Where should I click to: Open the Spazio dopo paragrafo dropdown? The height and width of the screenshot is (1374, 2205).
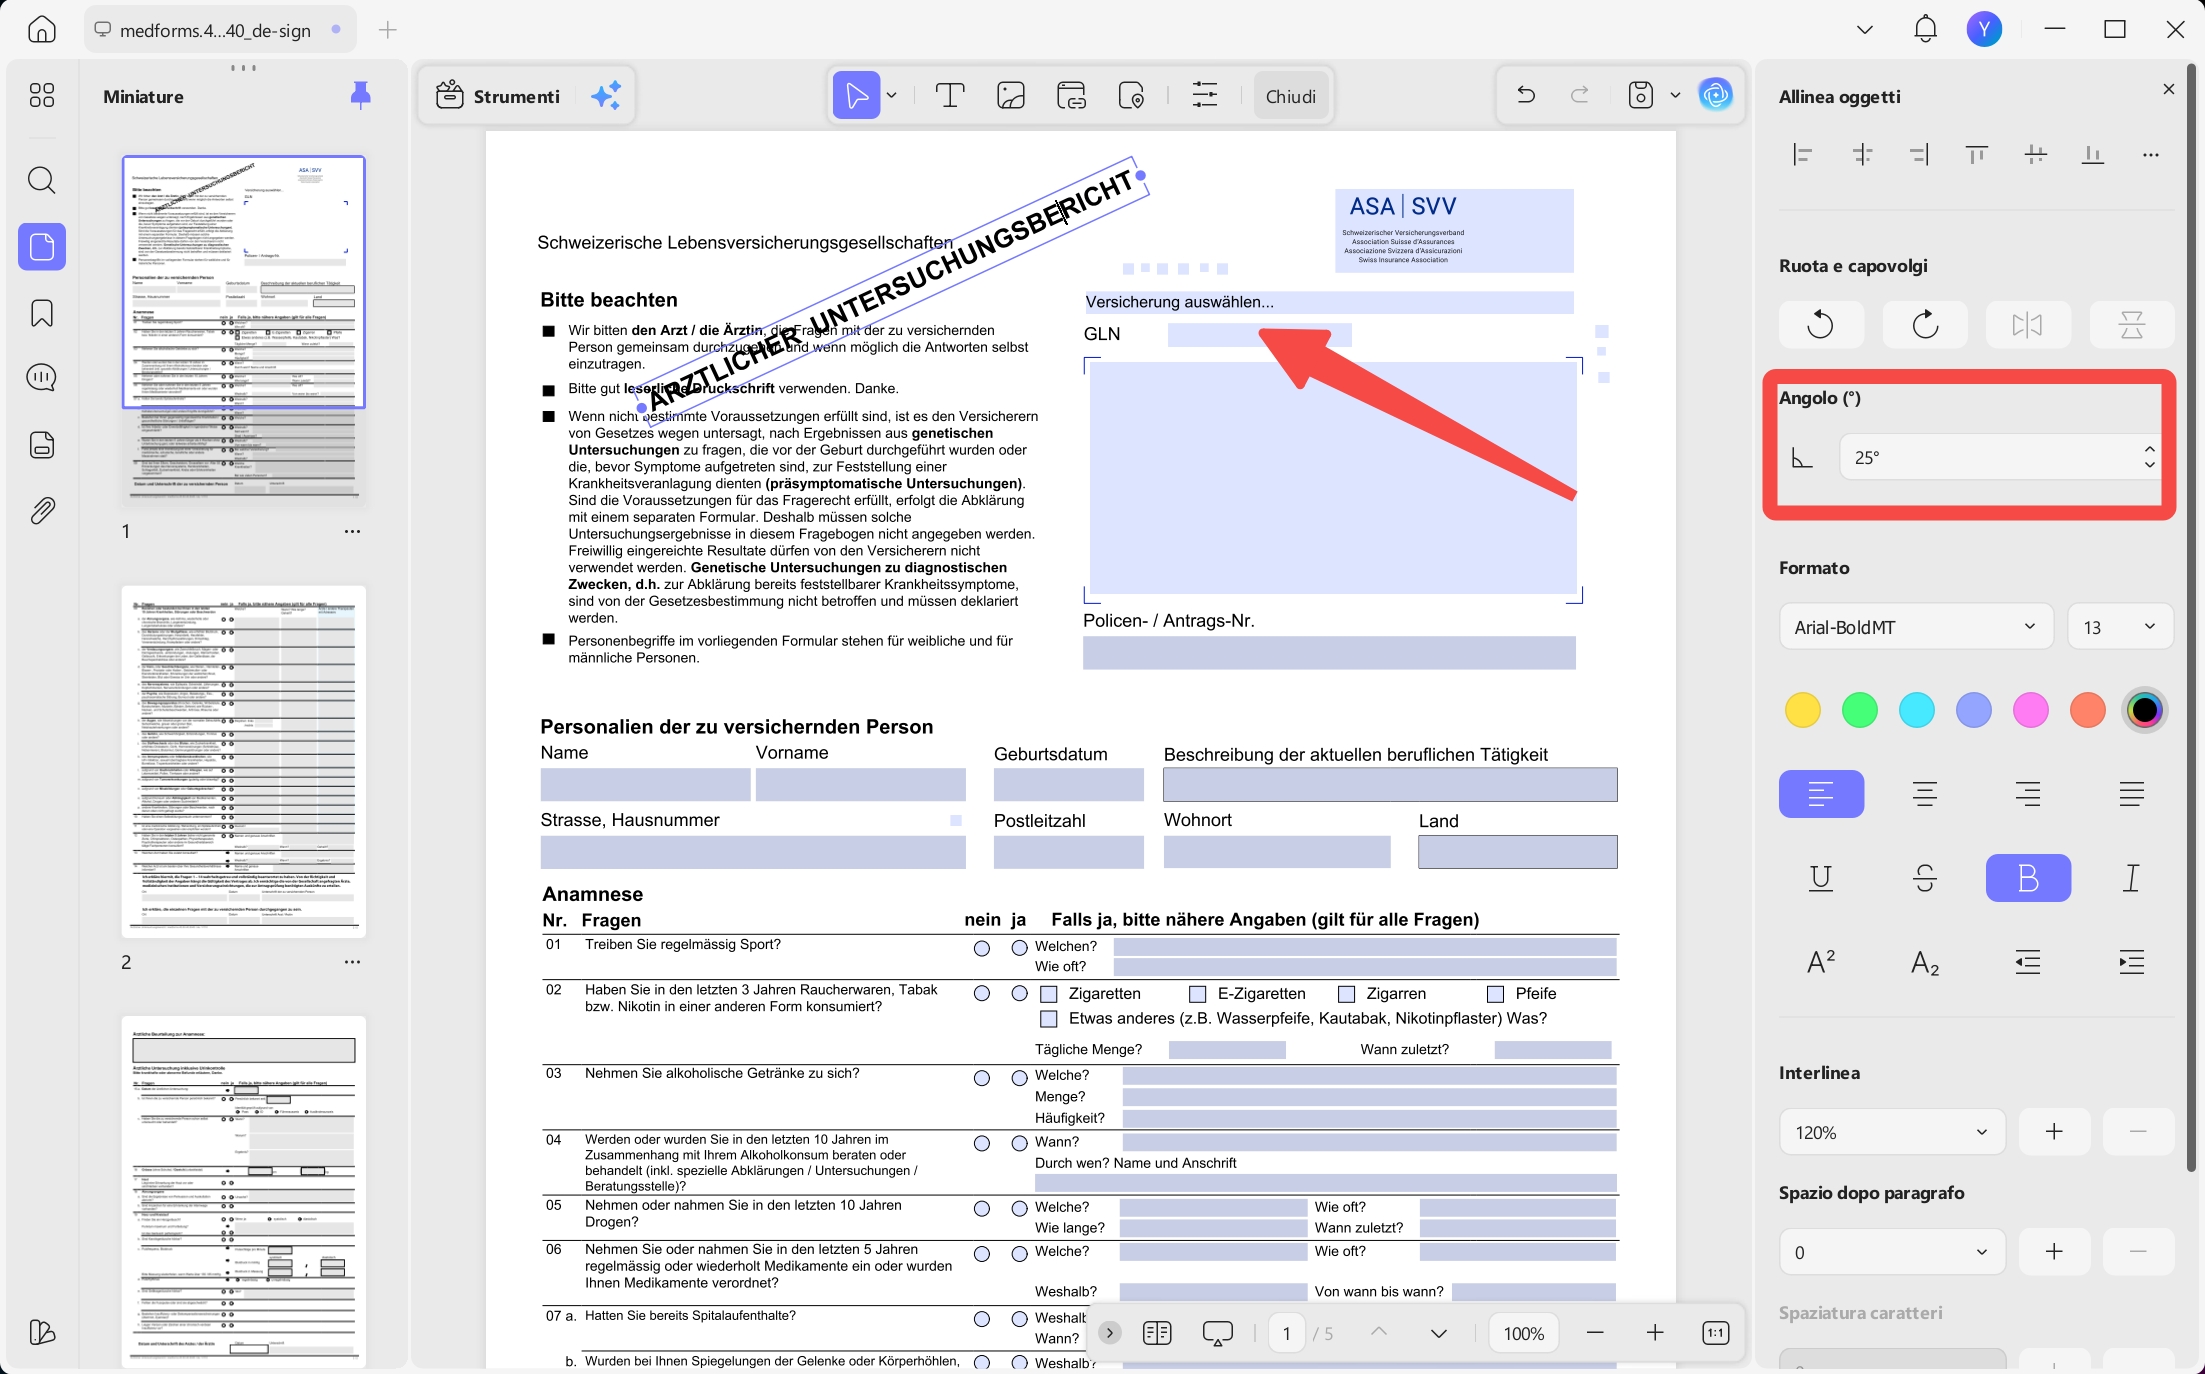click(1892, 1252)
